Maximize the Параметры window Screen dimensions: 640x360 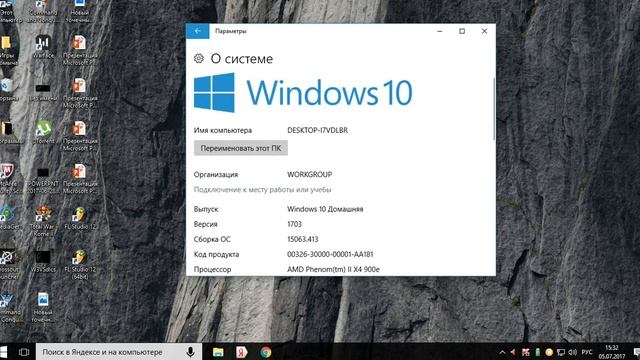pos(462,31)
